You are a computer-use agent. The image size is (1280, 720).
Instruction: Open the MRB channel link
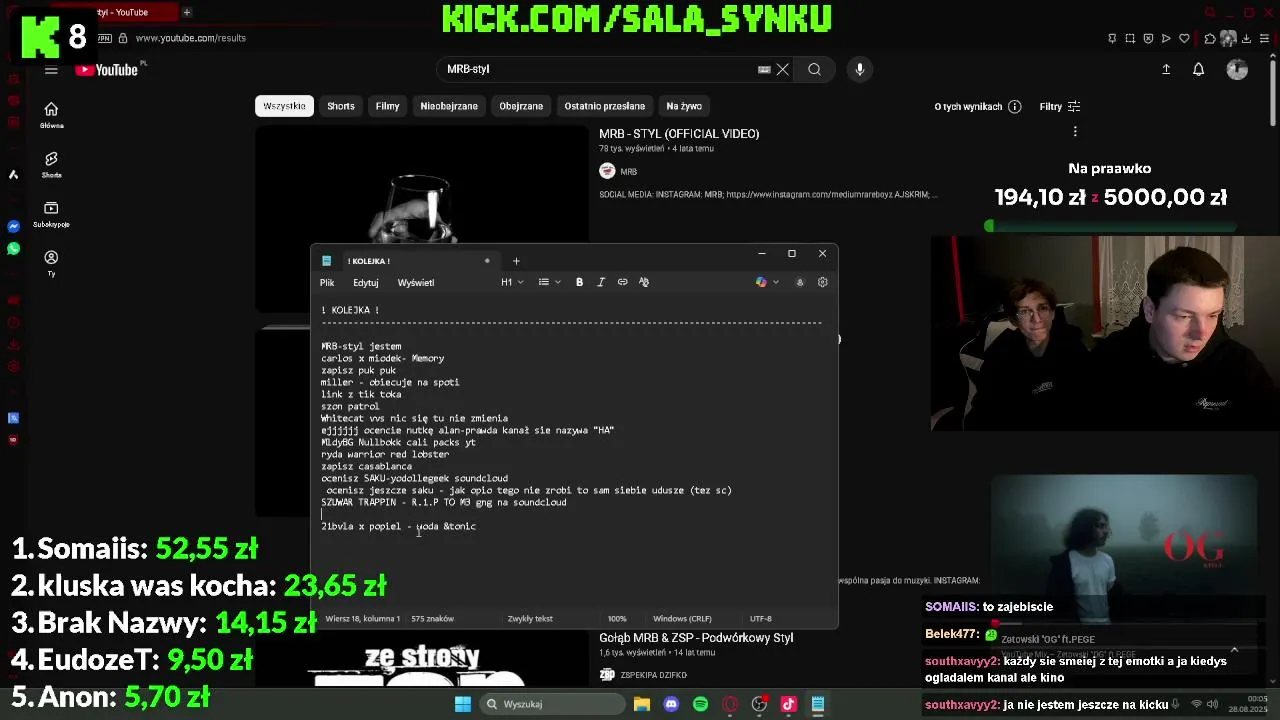[628, 171]
